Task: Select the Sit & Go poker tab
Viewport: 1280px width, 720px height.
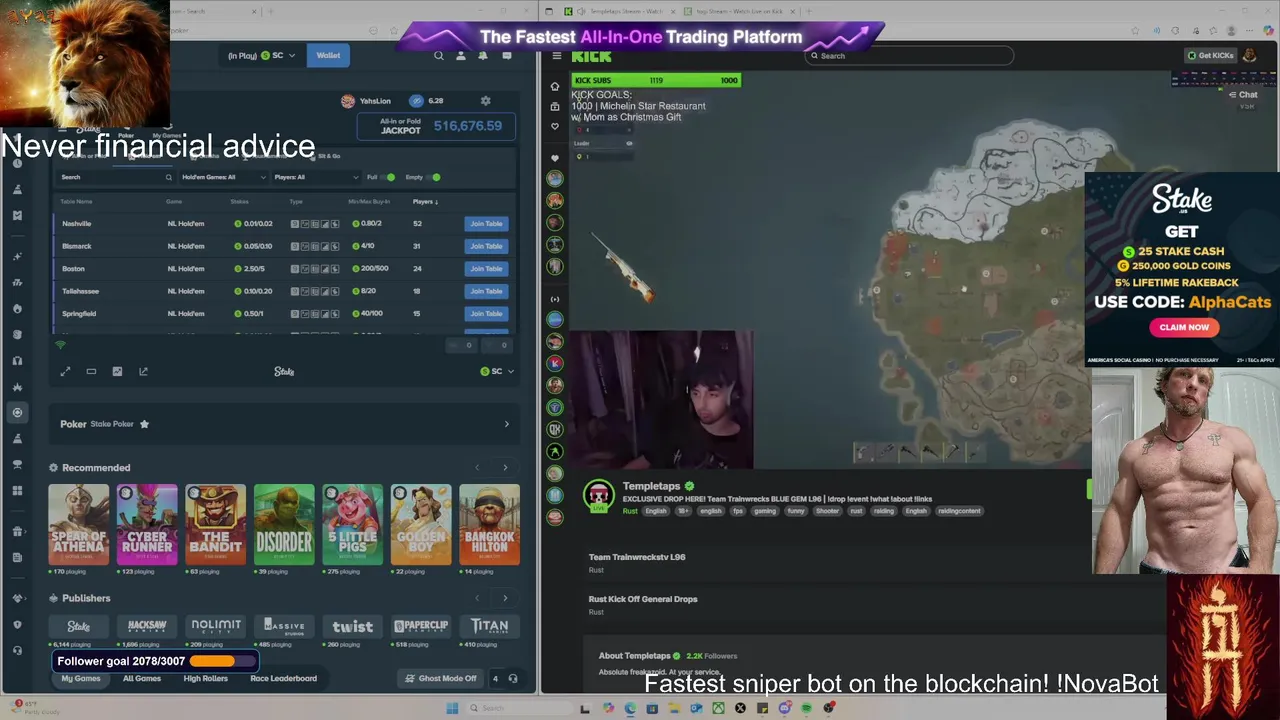Action: point(329,156)
